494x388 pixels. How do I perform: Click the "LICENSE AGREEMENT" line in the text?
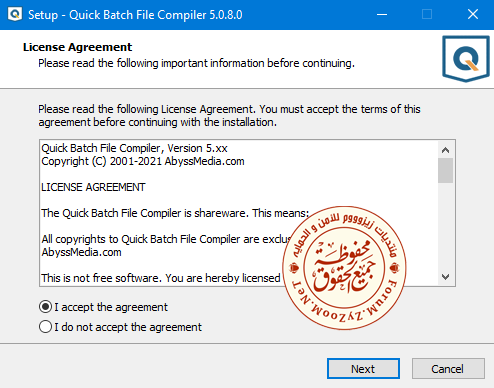click(93, 187)
